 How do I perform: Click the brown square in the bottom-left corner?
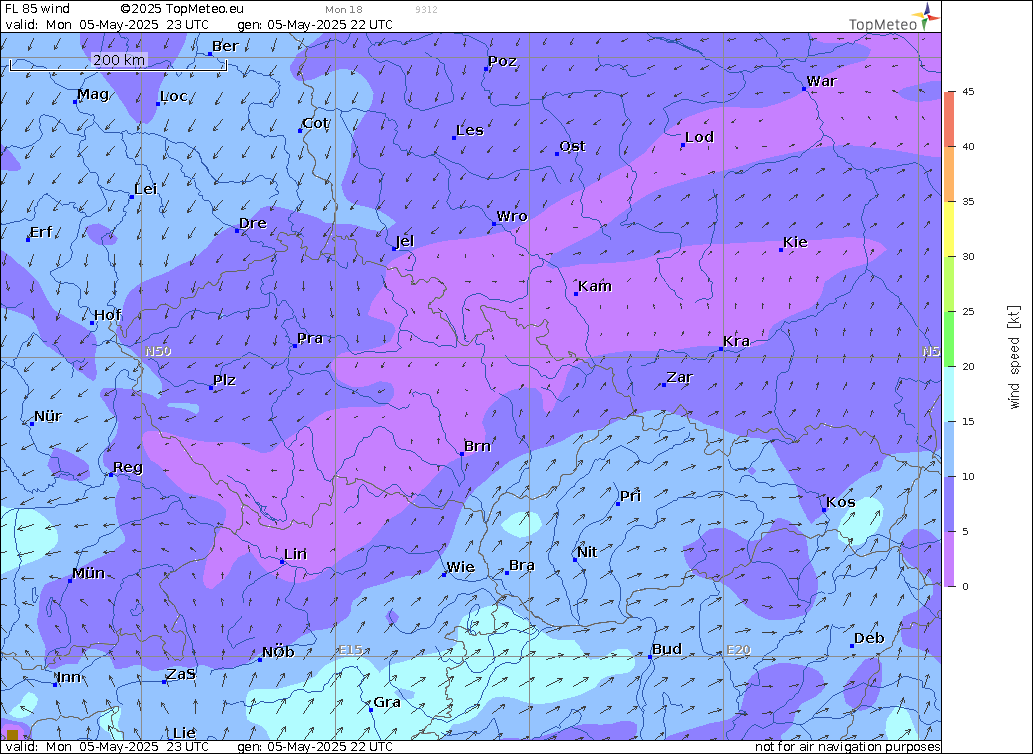pos(12,734)
